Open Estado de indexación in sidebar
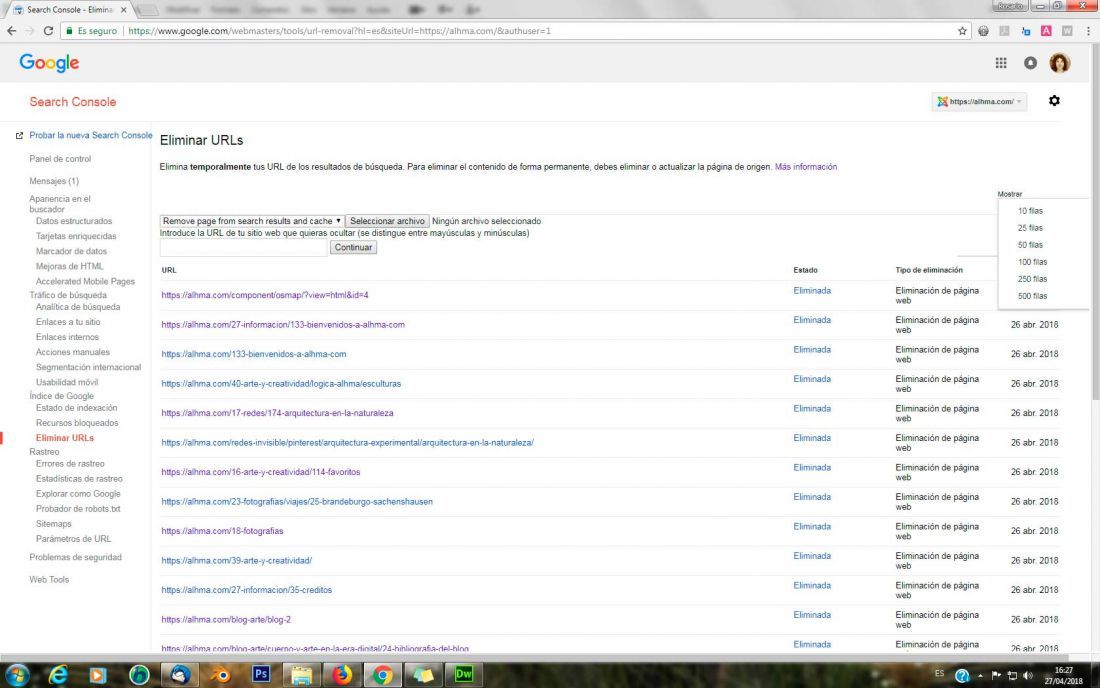This screenshot has width=1100, height=688. pyautogui.click(x=76, y=407)
